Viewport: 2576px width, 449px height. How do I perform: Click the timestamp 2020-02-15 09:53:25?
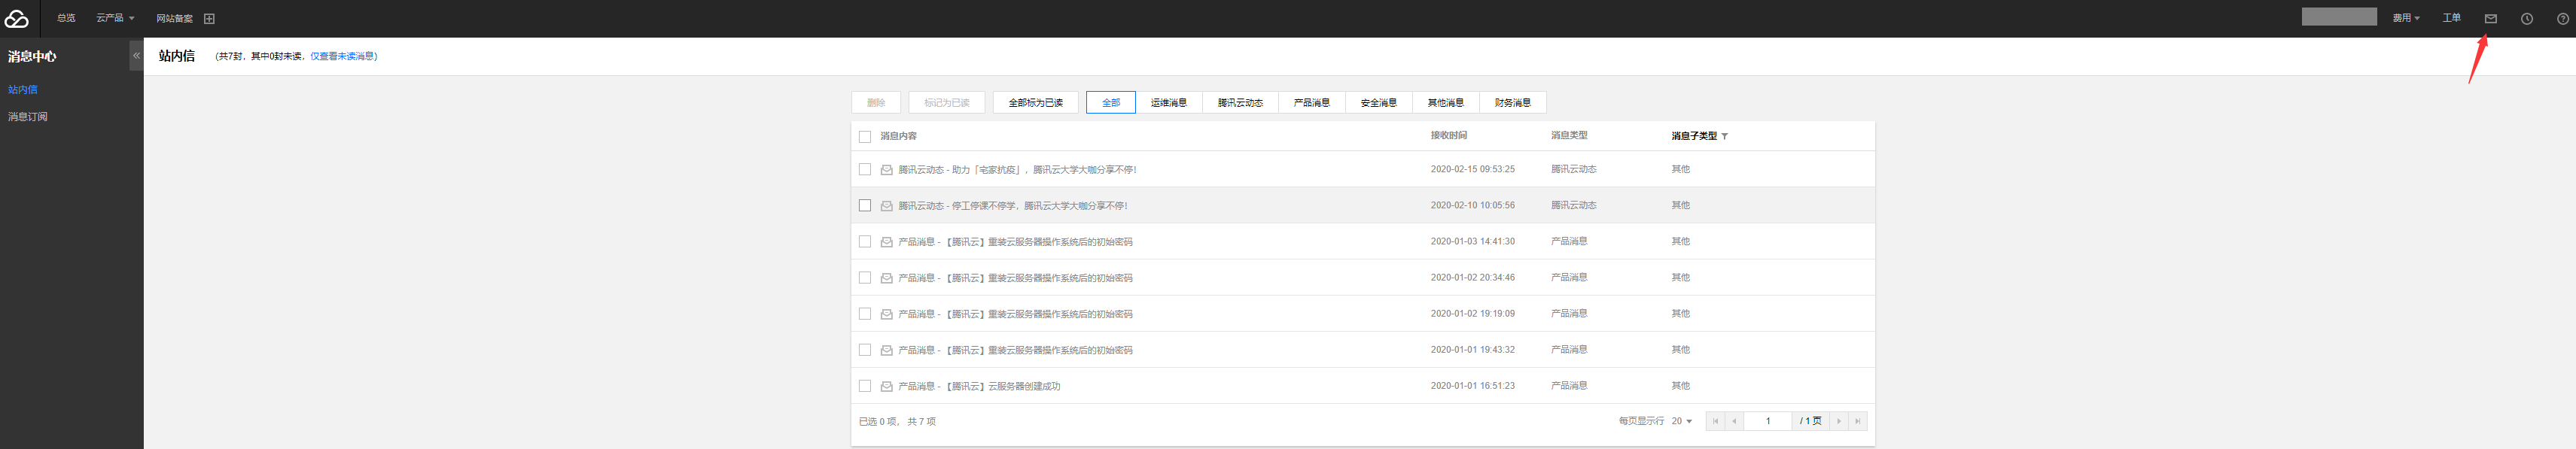tap(1472, 170)
